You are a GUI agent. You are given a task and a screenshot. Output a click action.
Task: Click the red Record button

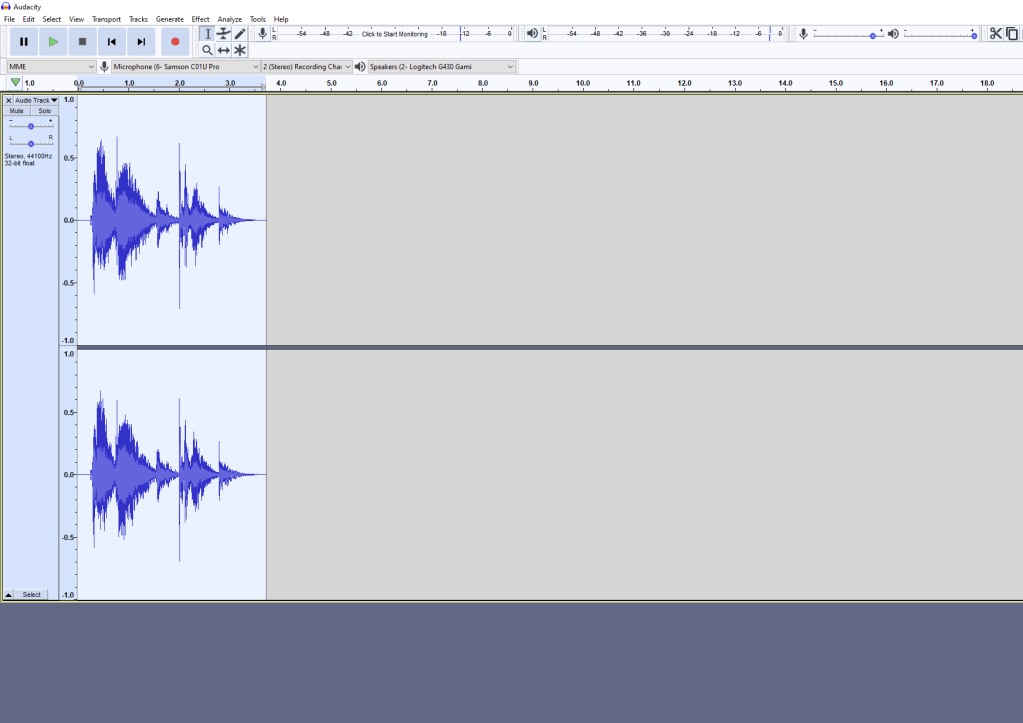[x=175, y=42]
